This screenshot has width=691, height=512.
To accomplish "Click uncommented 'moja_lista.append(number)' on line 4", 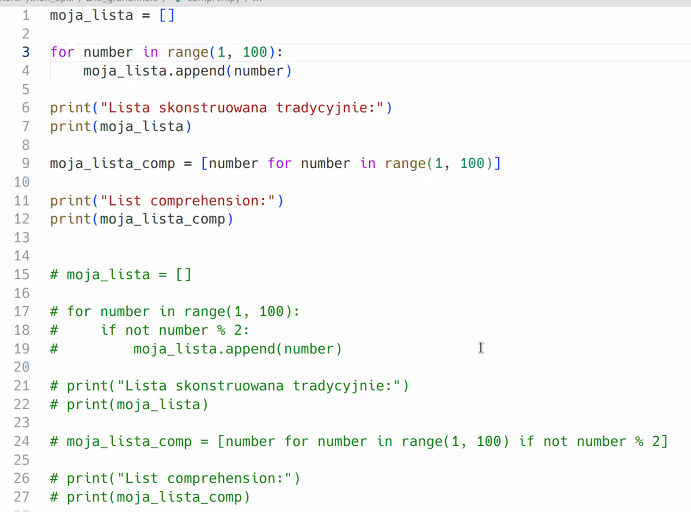I will (187, 71).
